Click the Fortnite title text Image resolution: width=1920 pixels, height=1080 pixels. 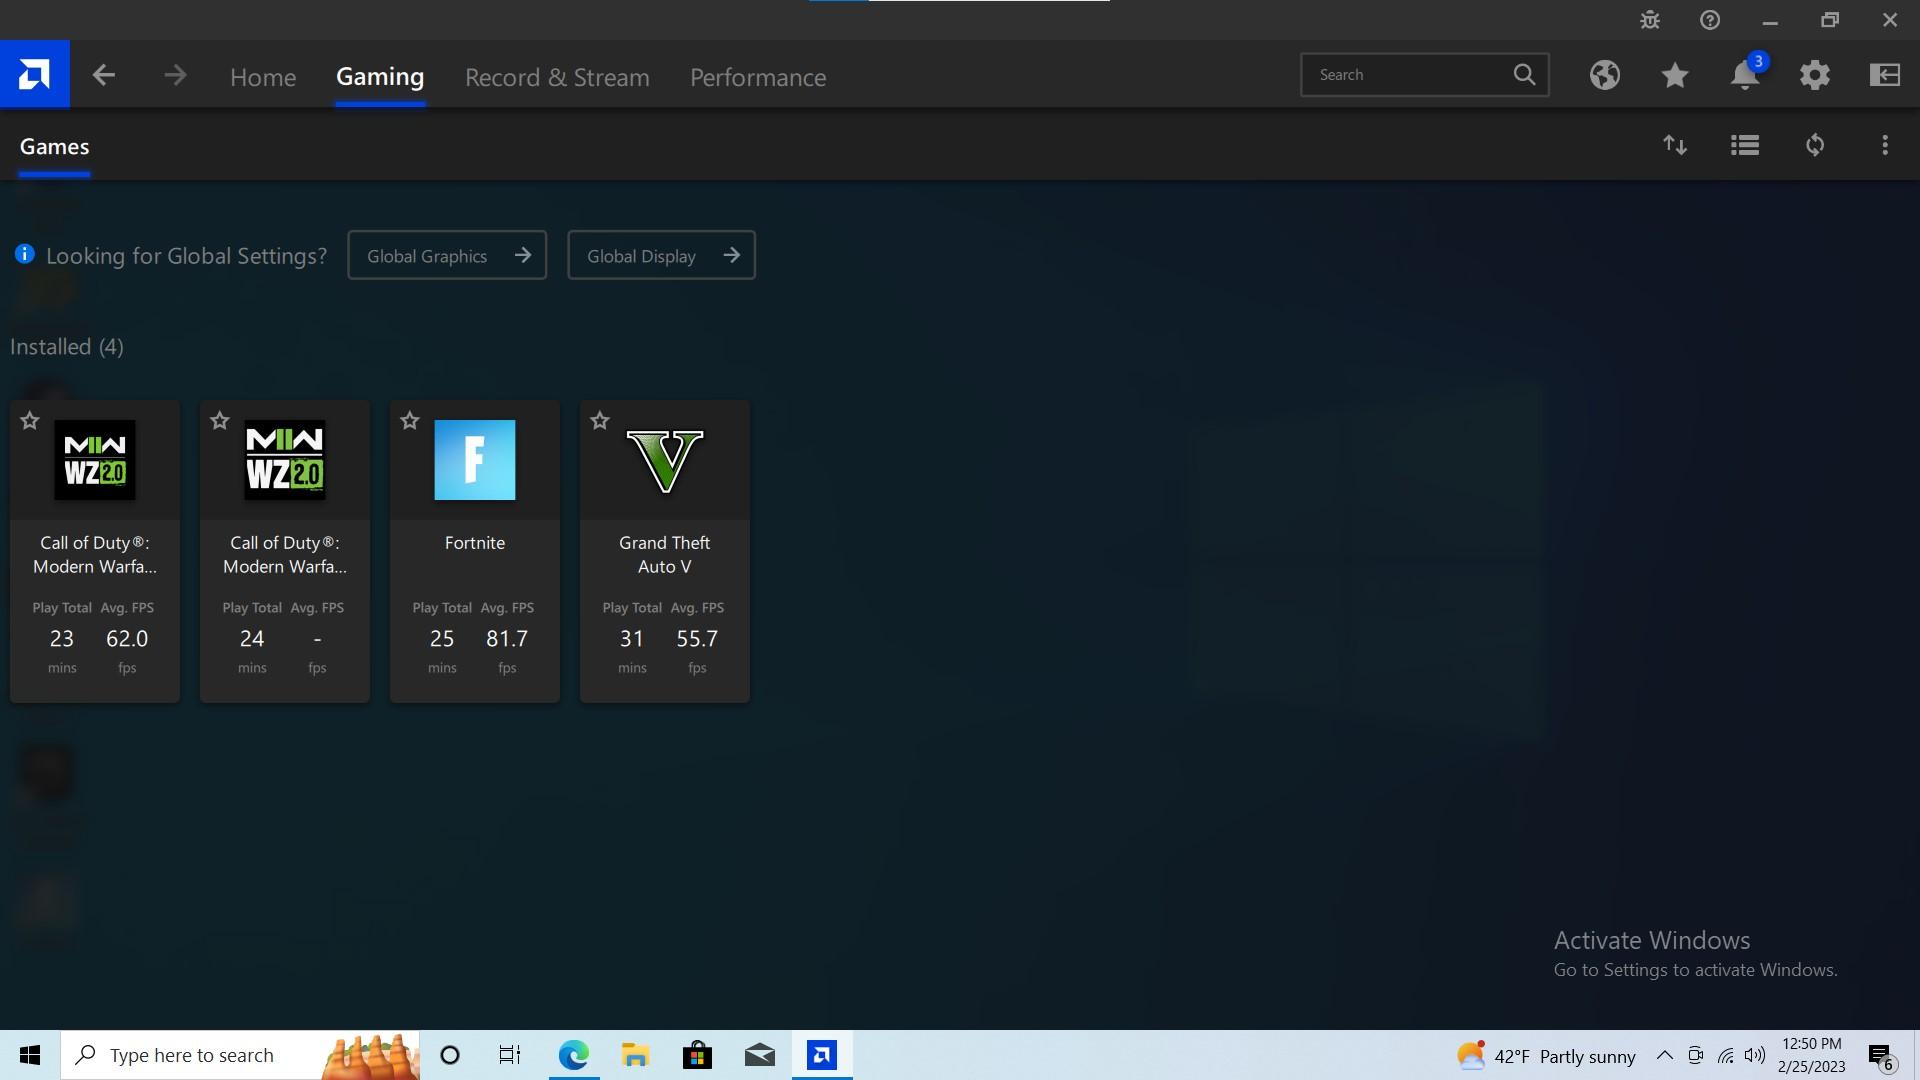click(475, 543)
